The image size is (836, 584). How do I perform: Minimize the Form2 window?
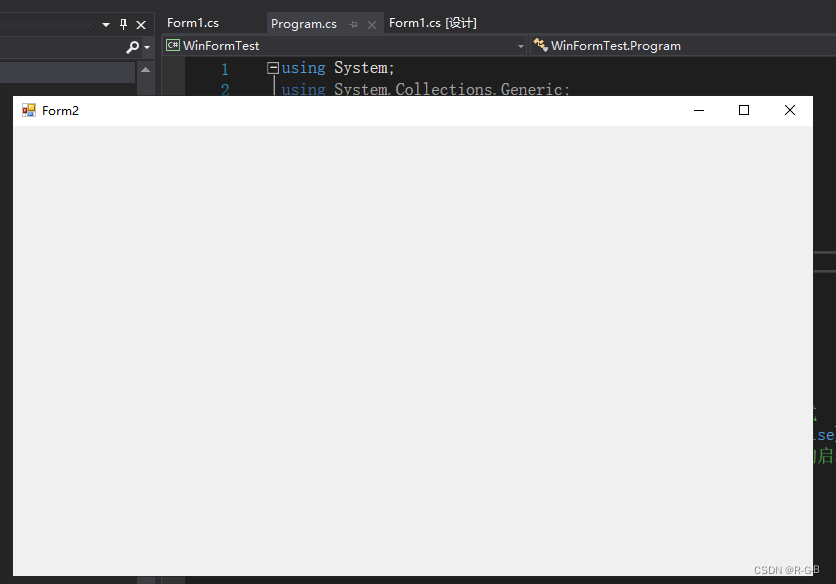point(699,110)
